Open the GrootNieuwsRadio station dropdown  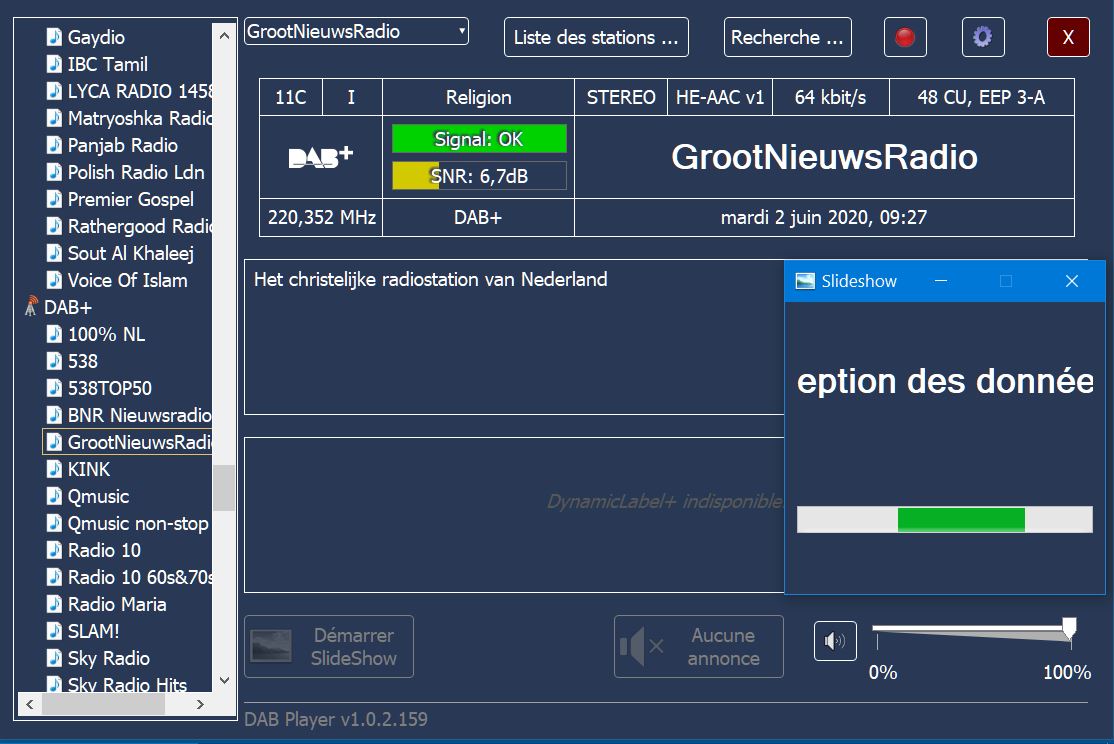point(356,31)
